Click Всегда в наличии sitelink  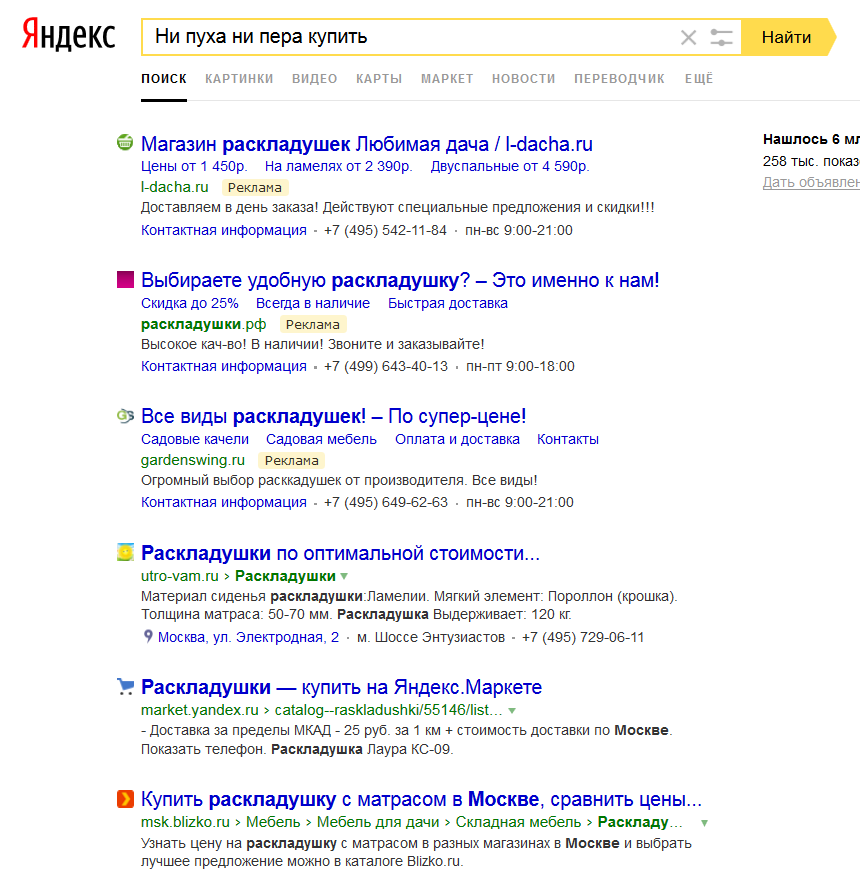pos(313,303)
